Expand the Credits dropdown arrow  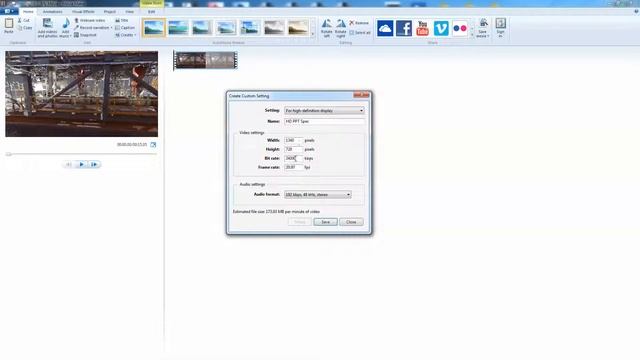(x=135, y=35)
